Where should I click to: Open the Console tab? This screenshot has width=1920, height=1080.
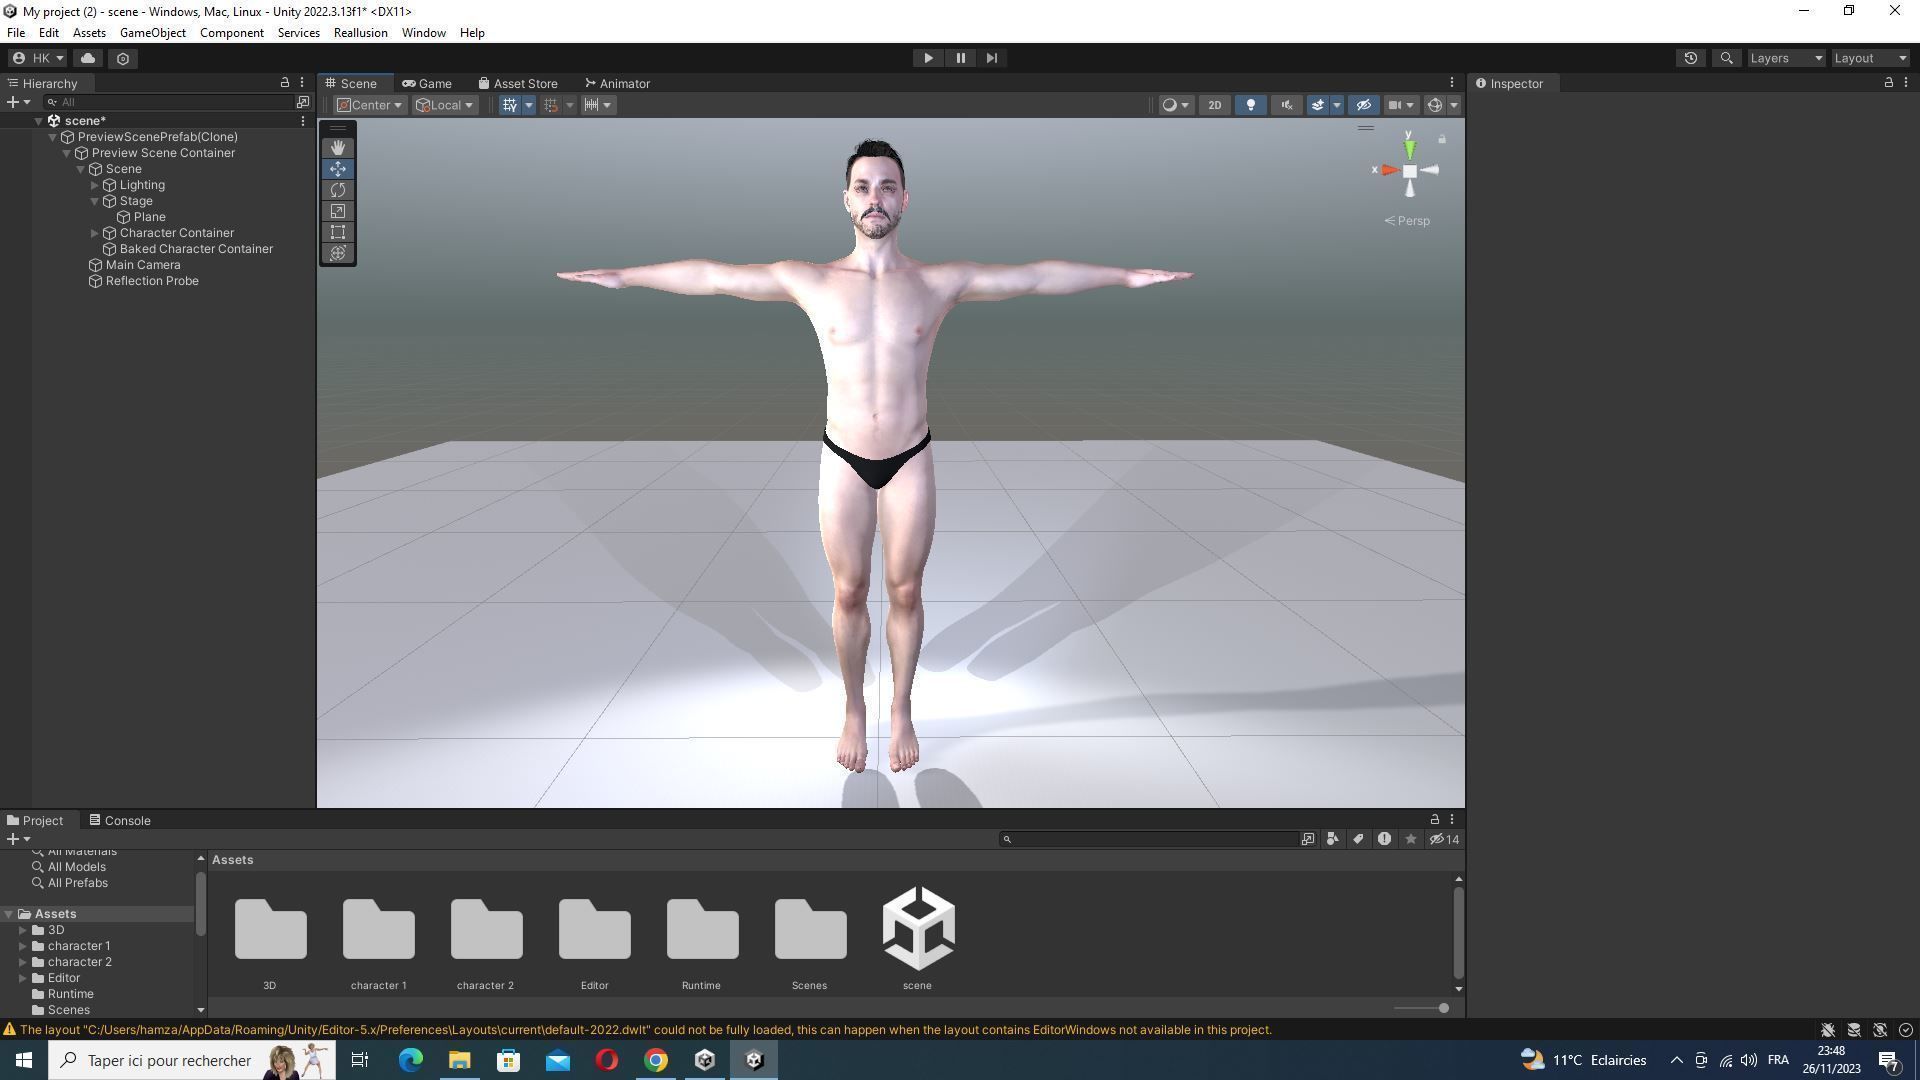point(119,820)
